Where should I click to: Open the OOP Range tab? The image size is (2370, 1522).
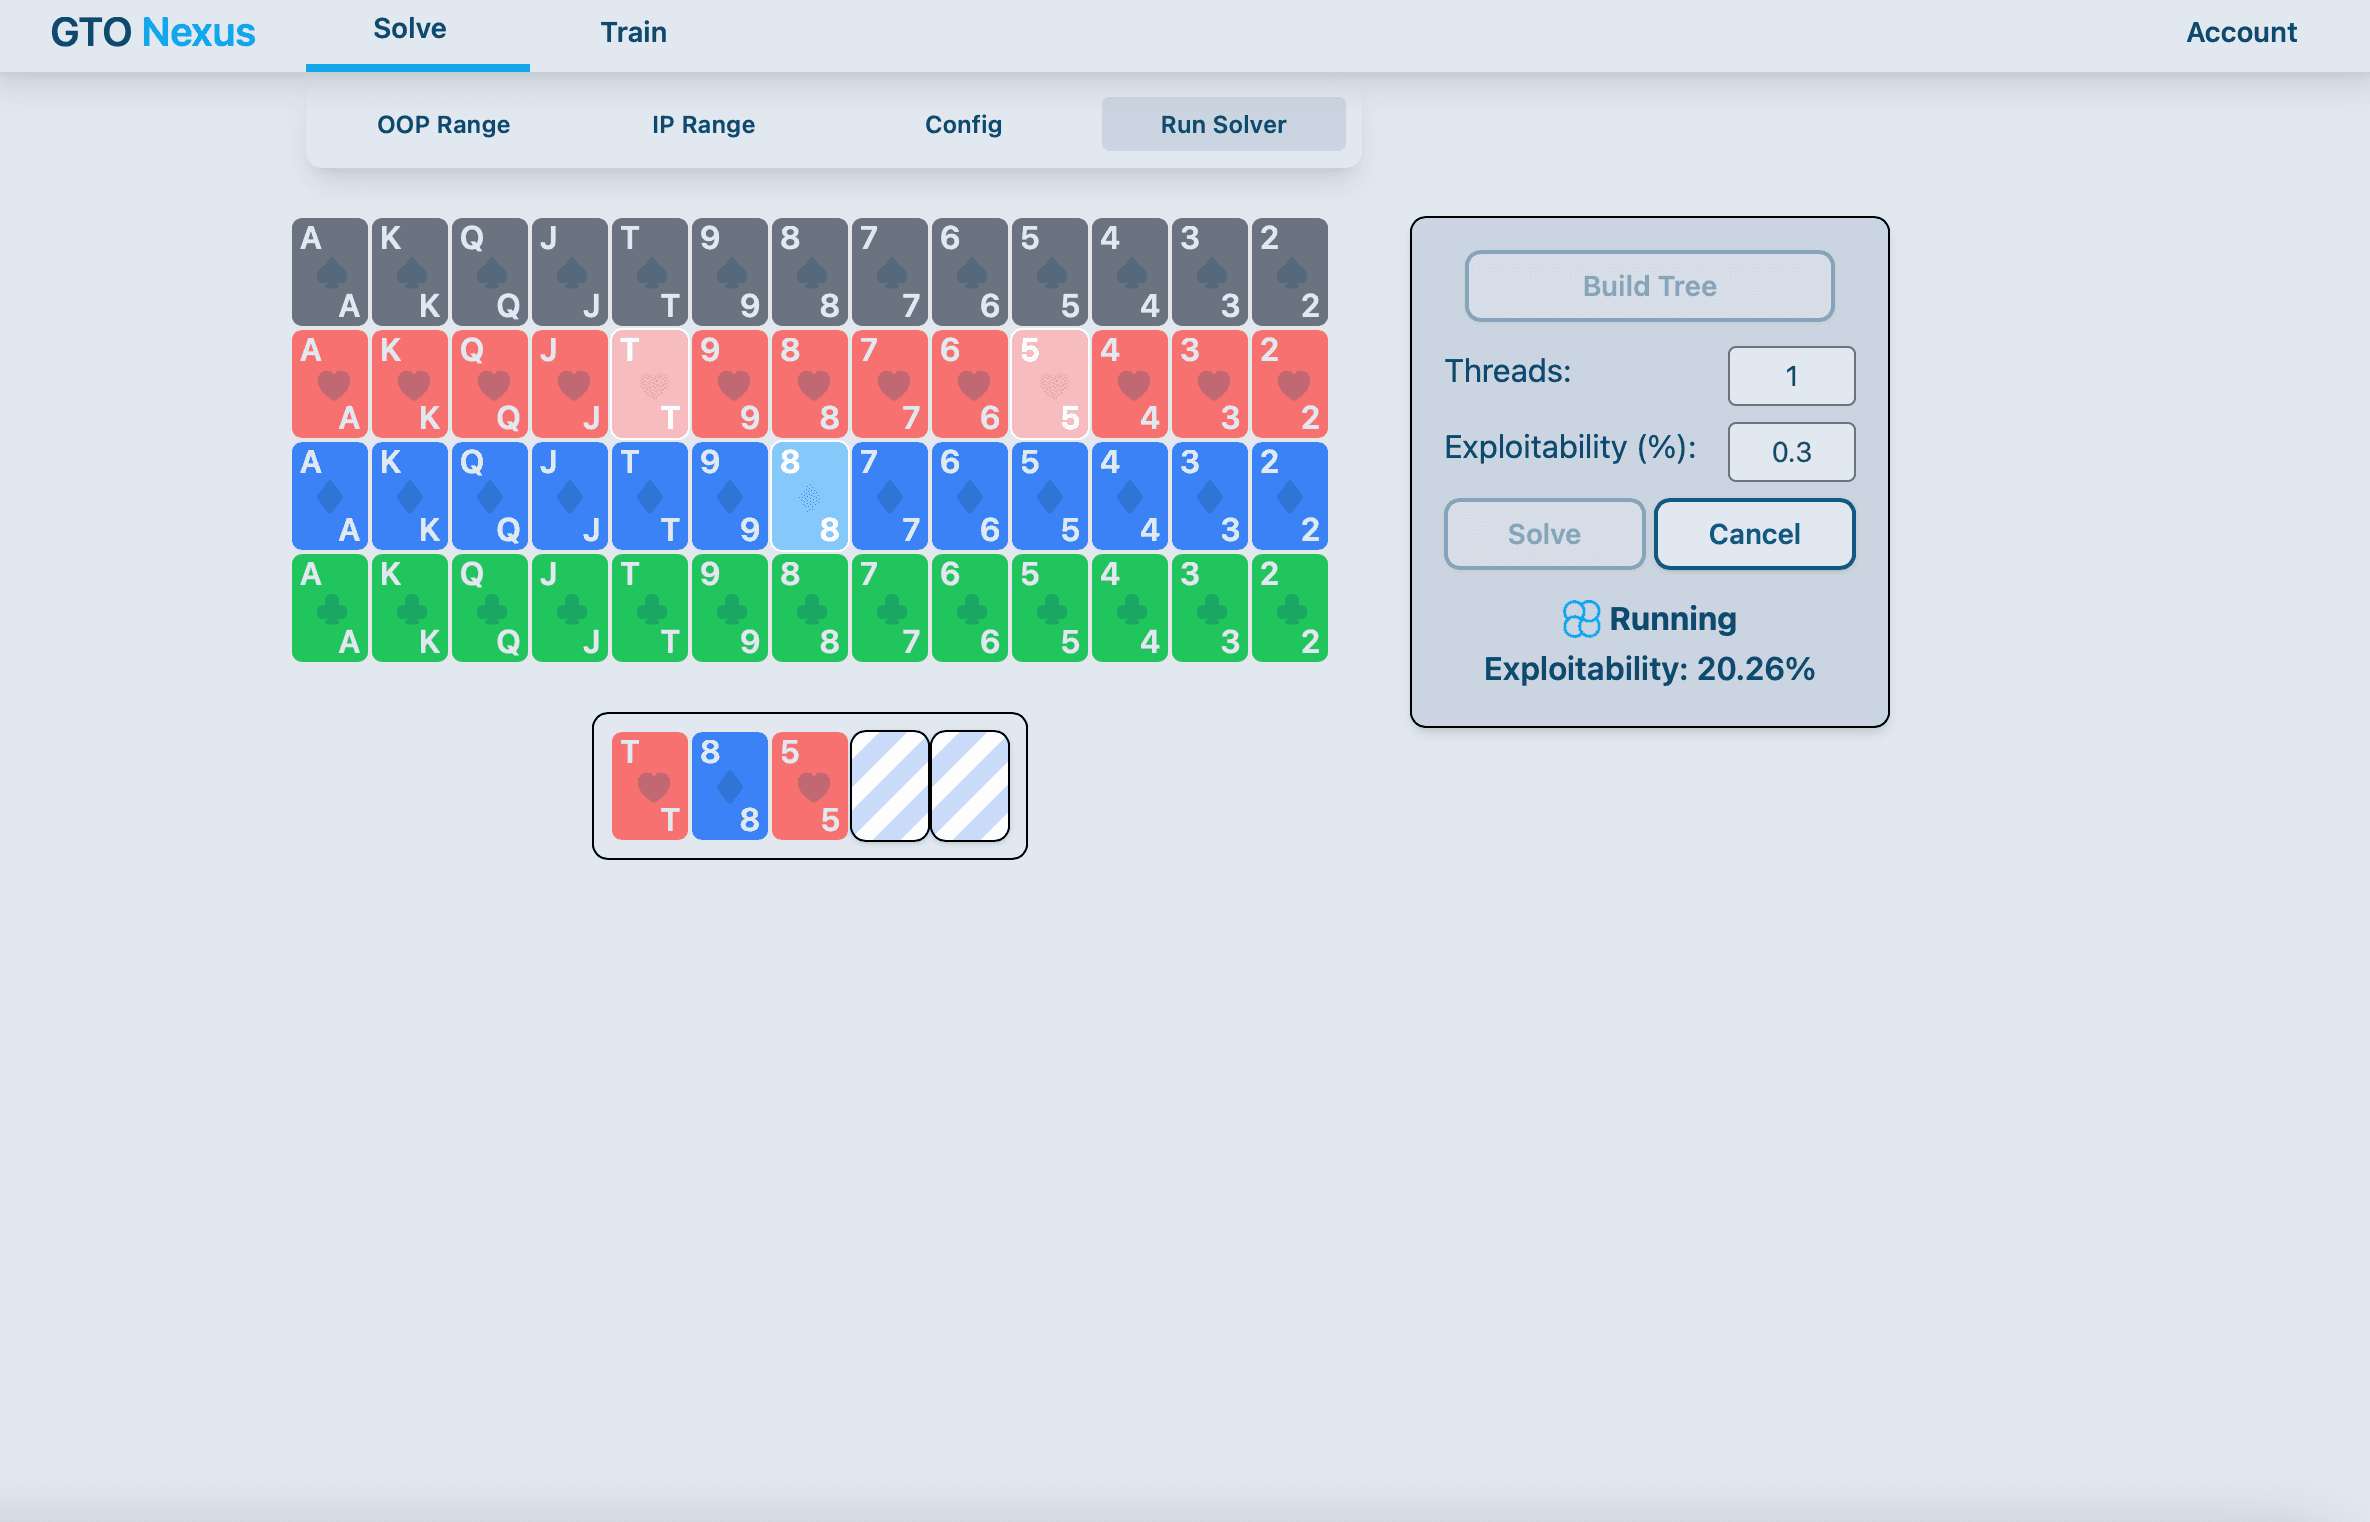coord(443,125)
